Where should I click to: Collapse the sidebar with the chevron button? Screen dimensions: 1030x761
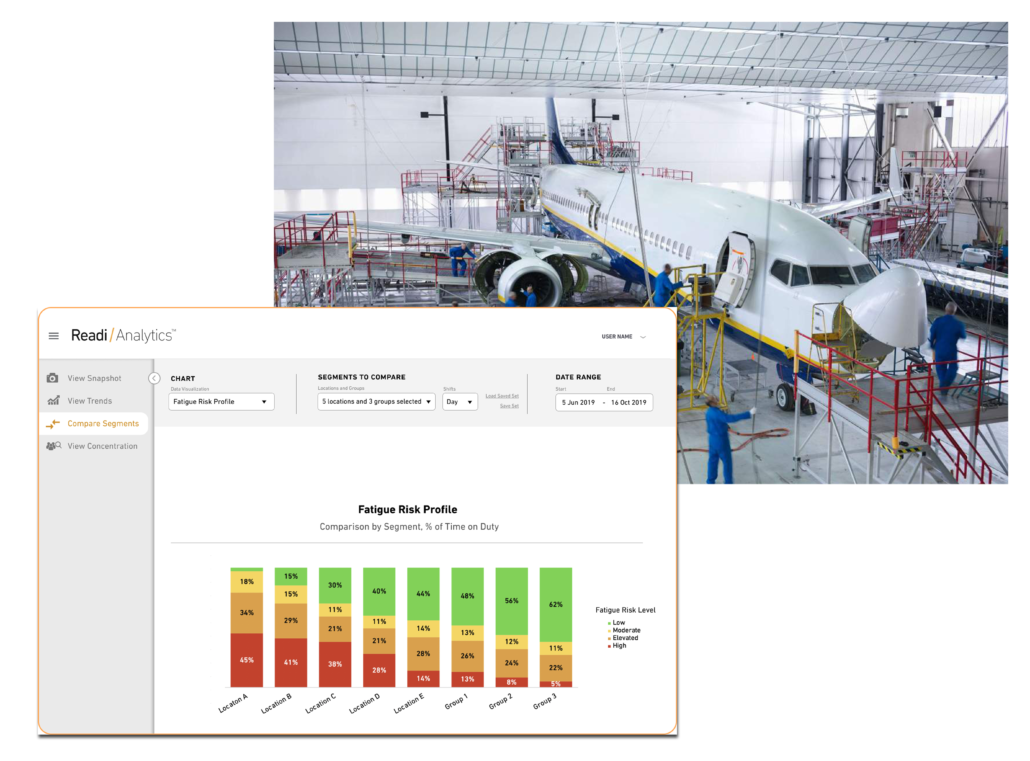[x=154, y=378]
